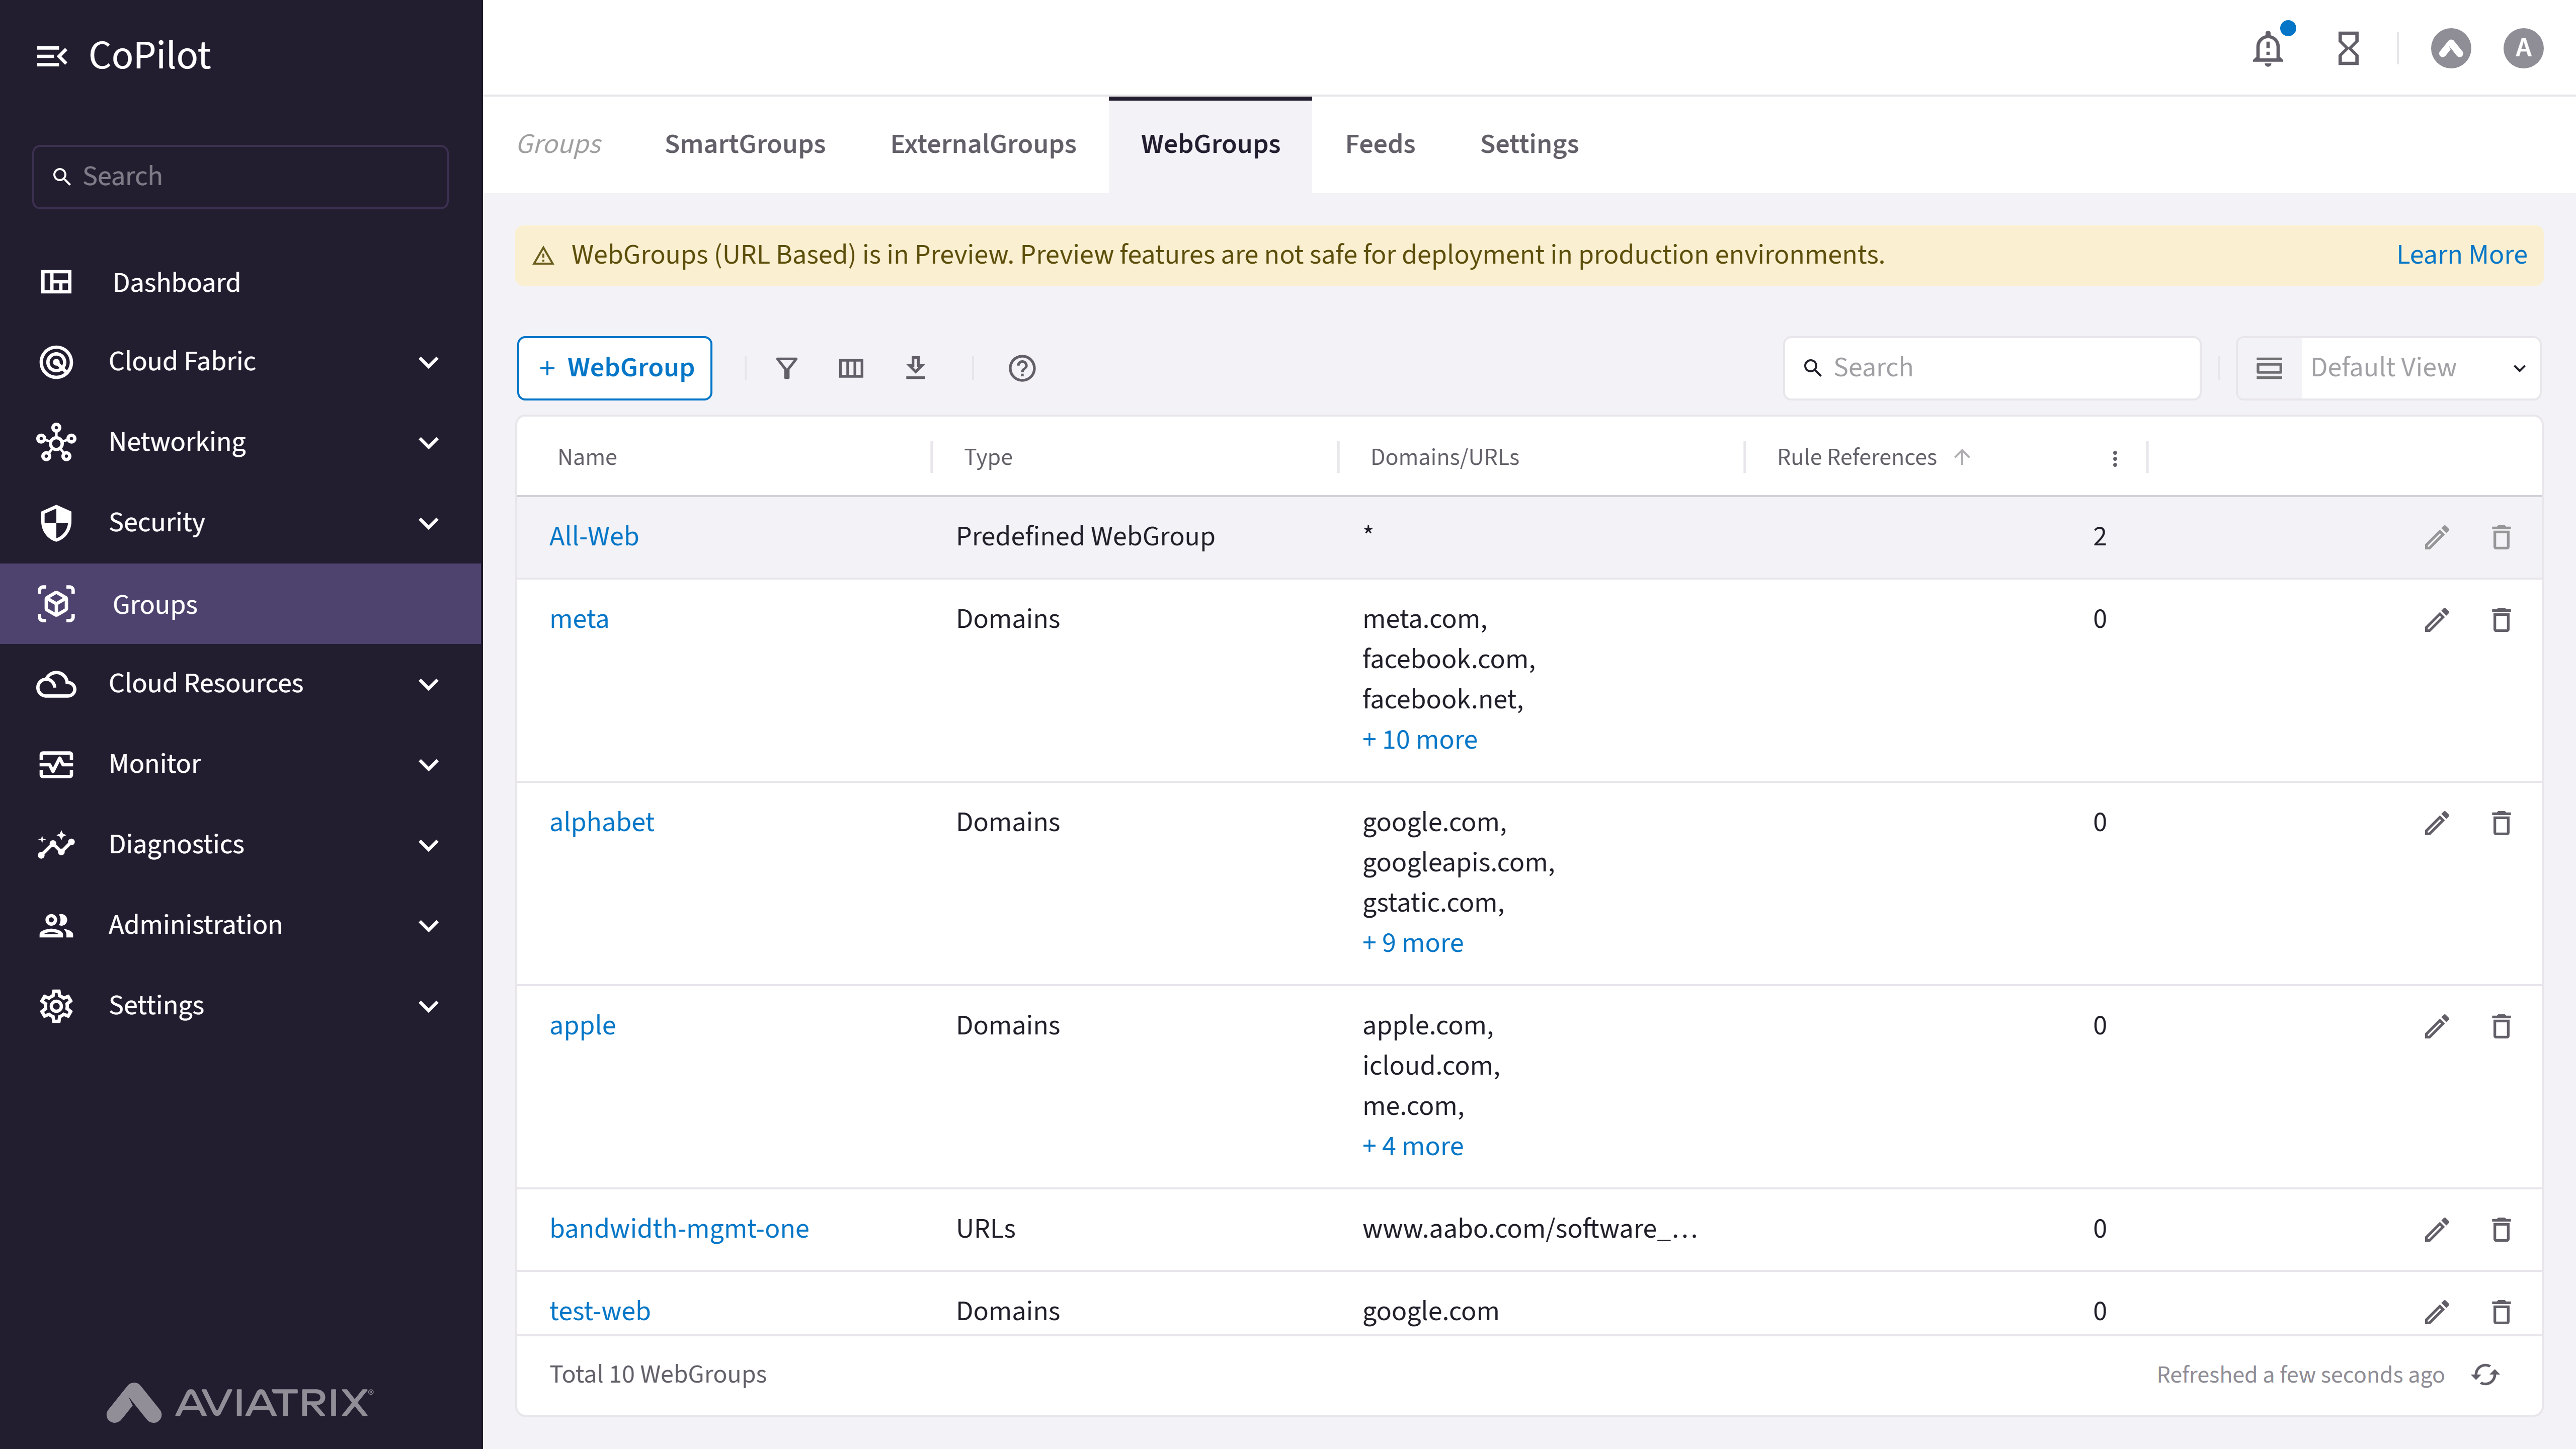Open the Learn More link

2461,255
